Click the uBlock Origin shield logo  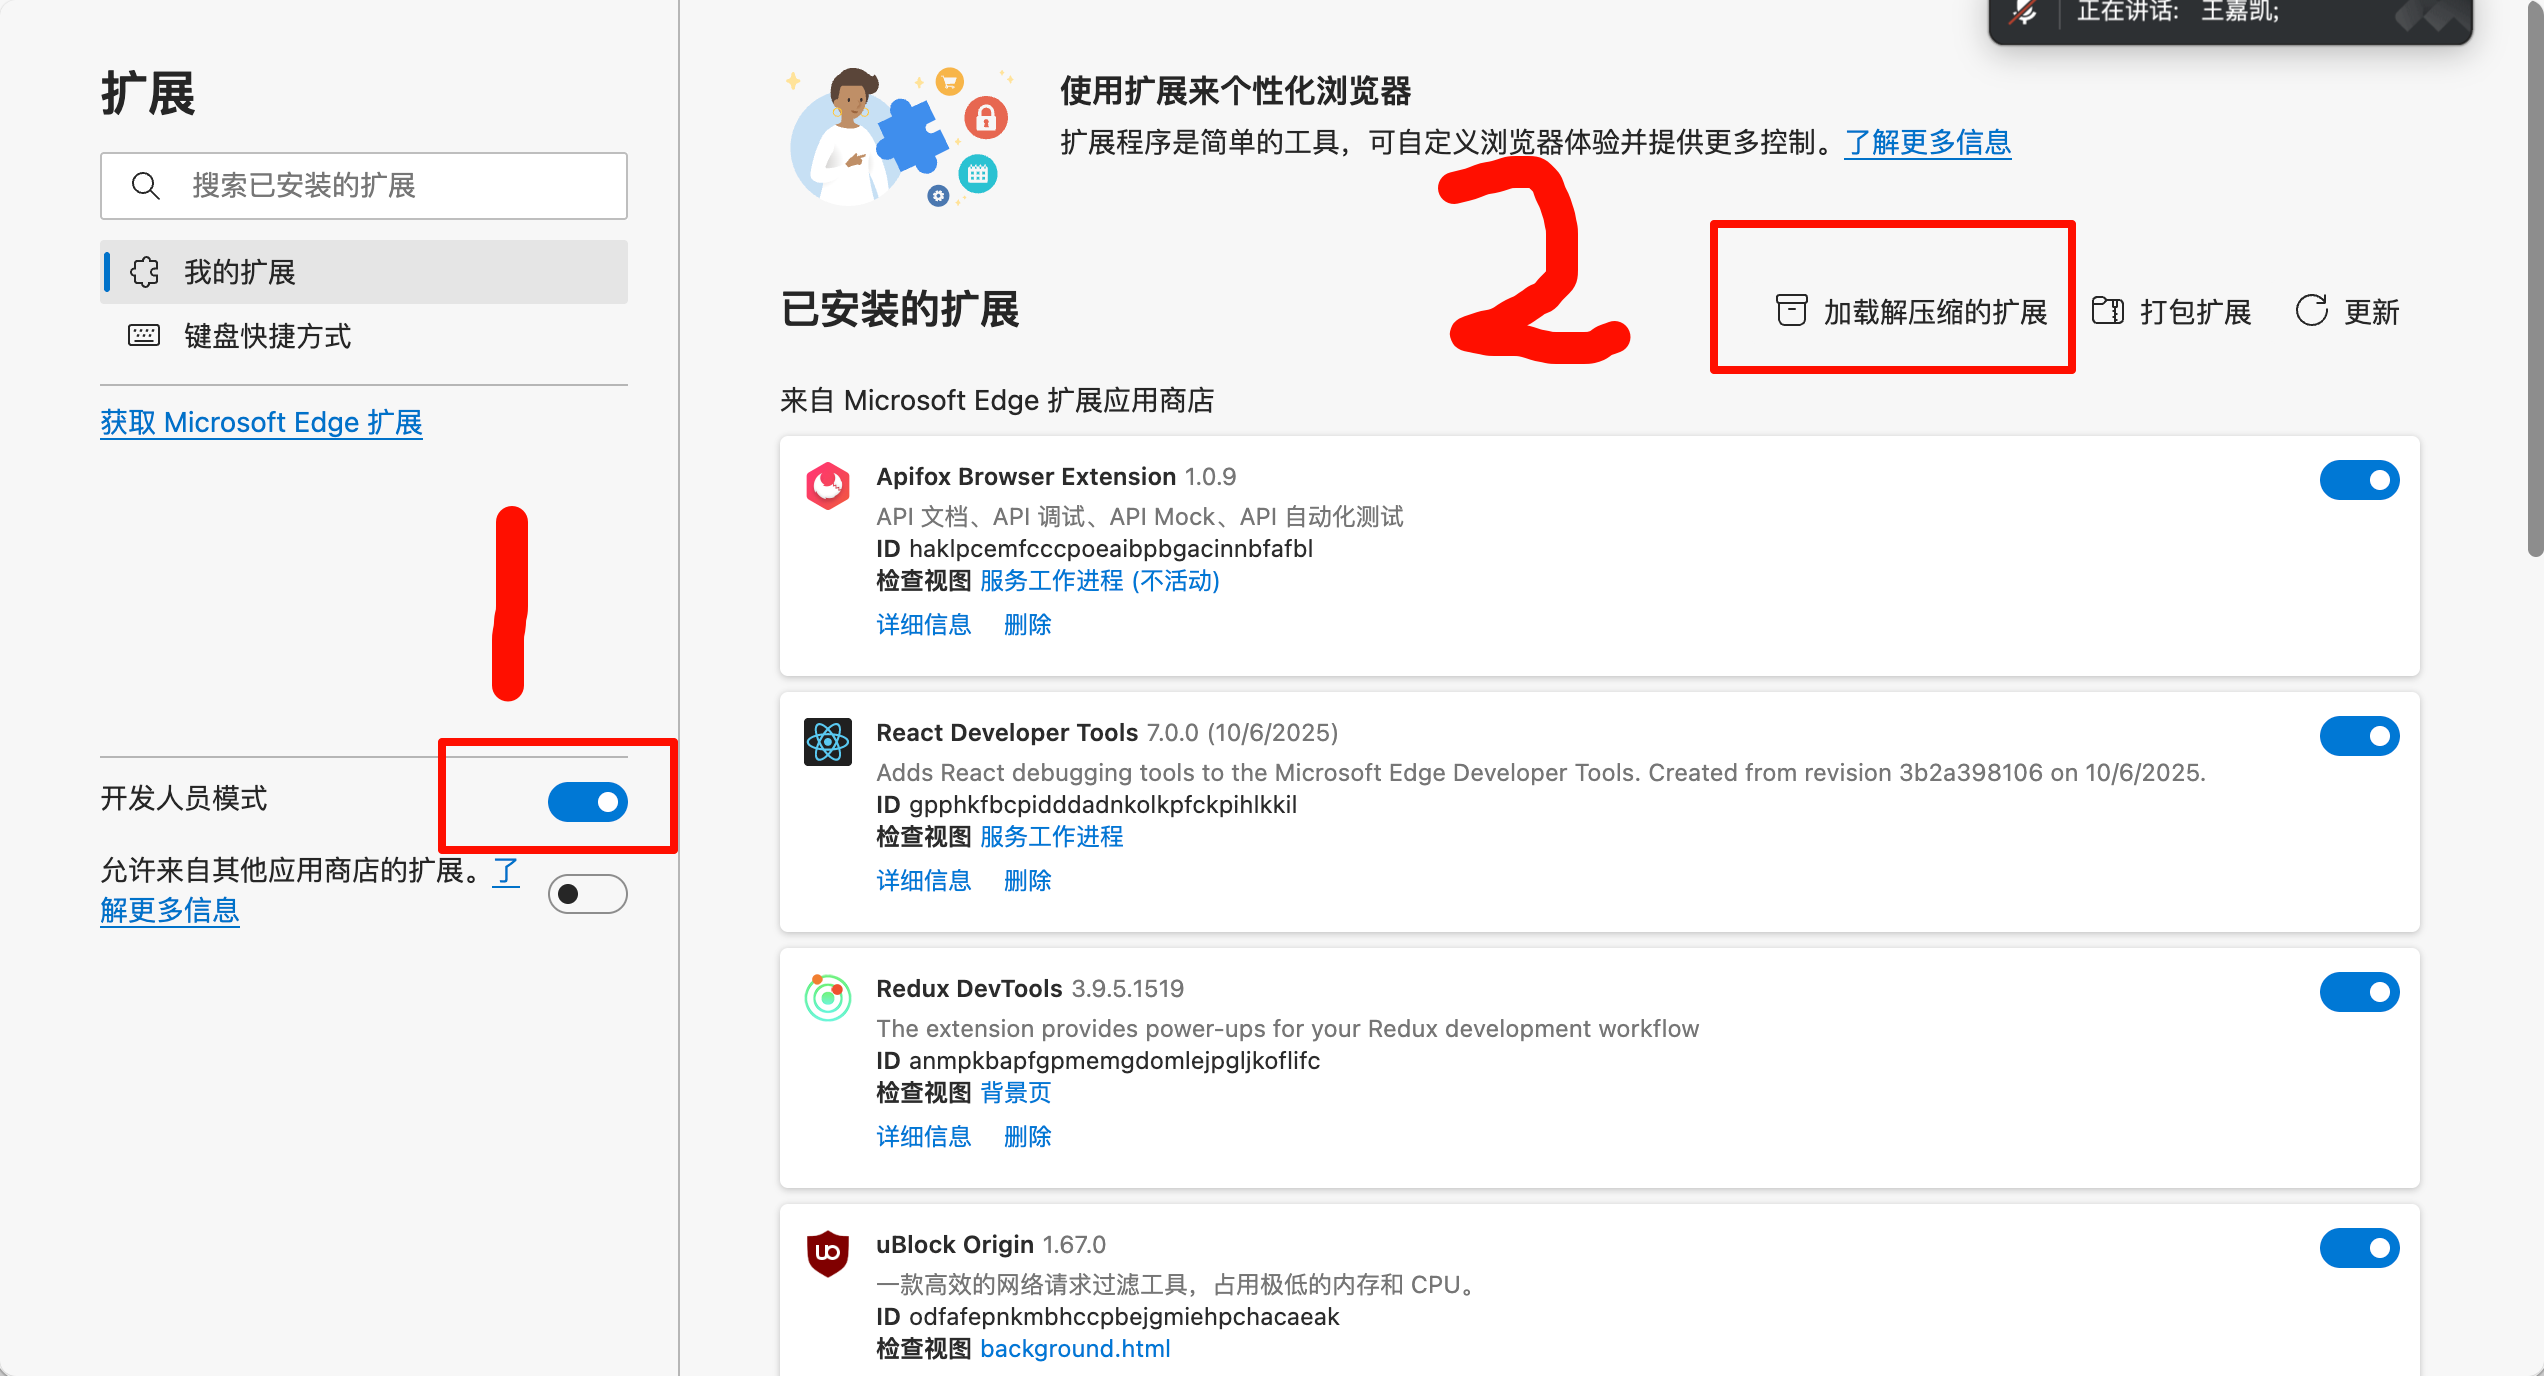click(x=828, y=1253)
